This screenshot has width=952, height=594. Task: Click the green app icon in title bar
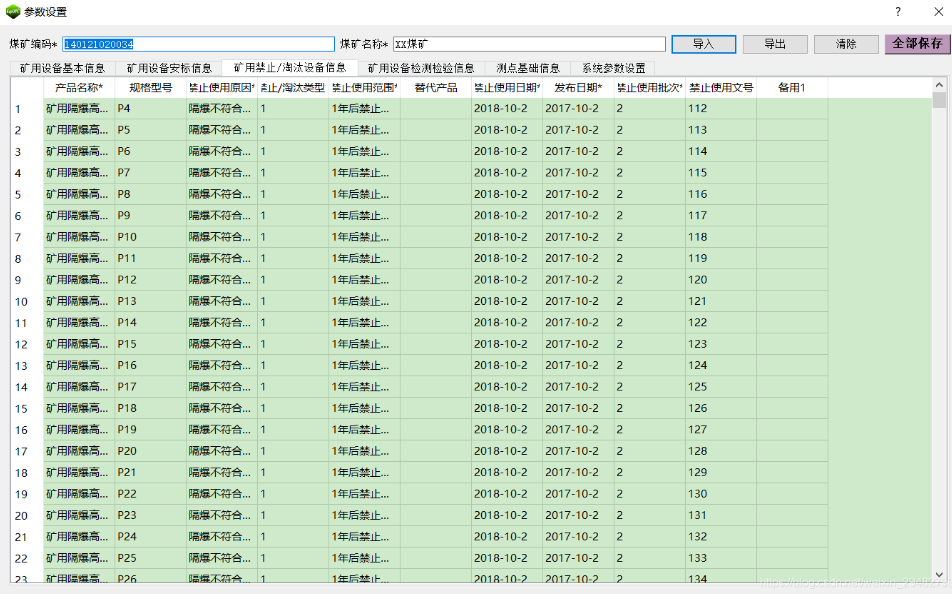(x=12, y=12)
